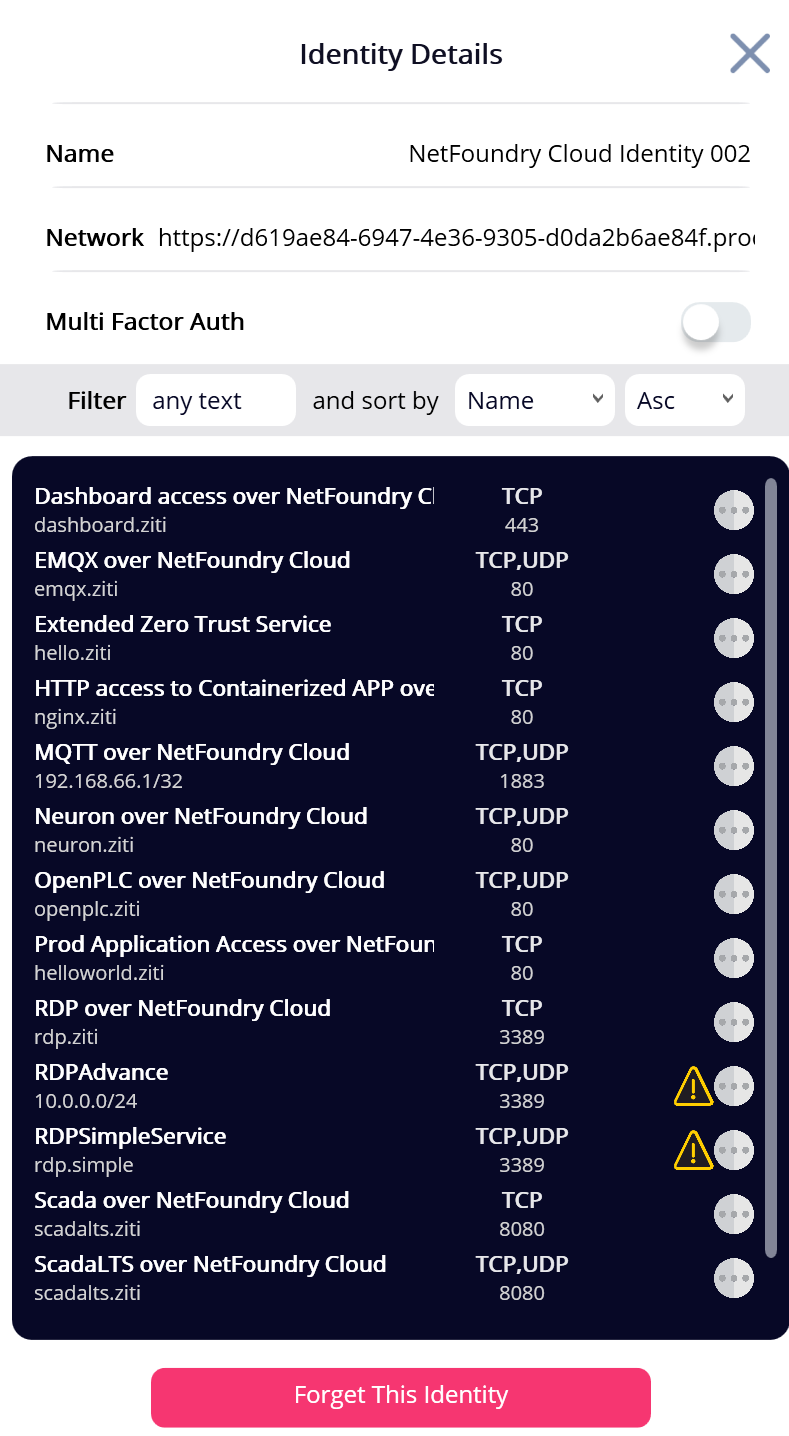The image size is (789, 1436).
Task: Click hello.ziti address
Action: pos(72,653)
